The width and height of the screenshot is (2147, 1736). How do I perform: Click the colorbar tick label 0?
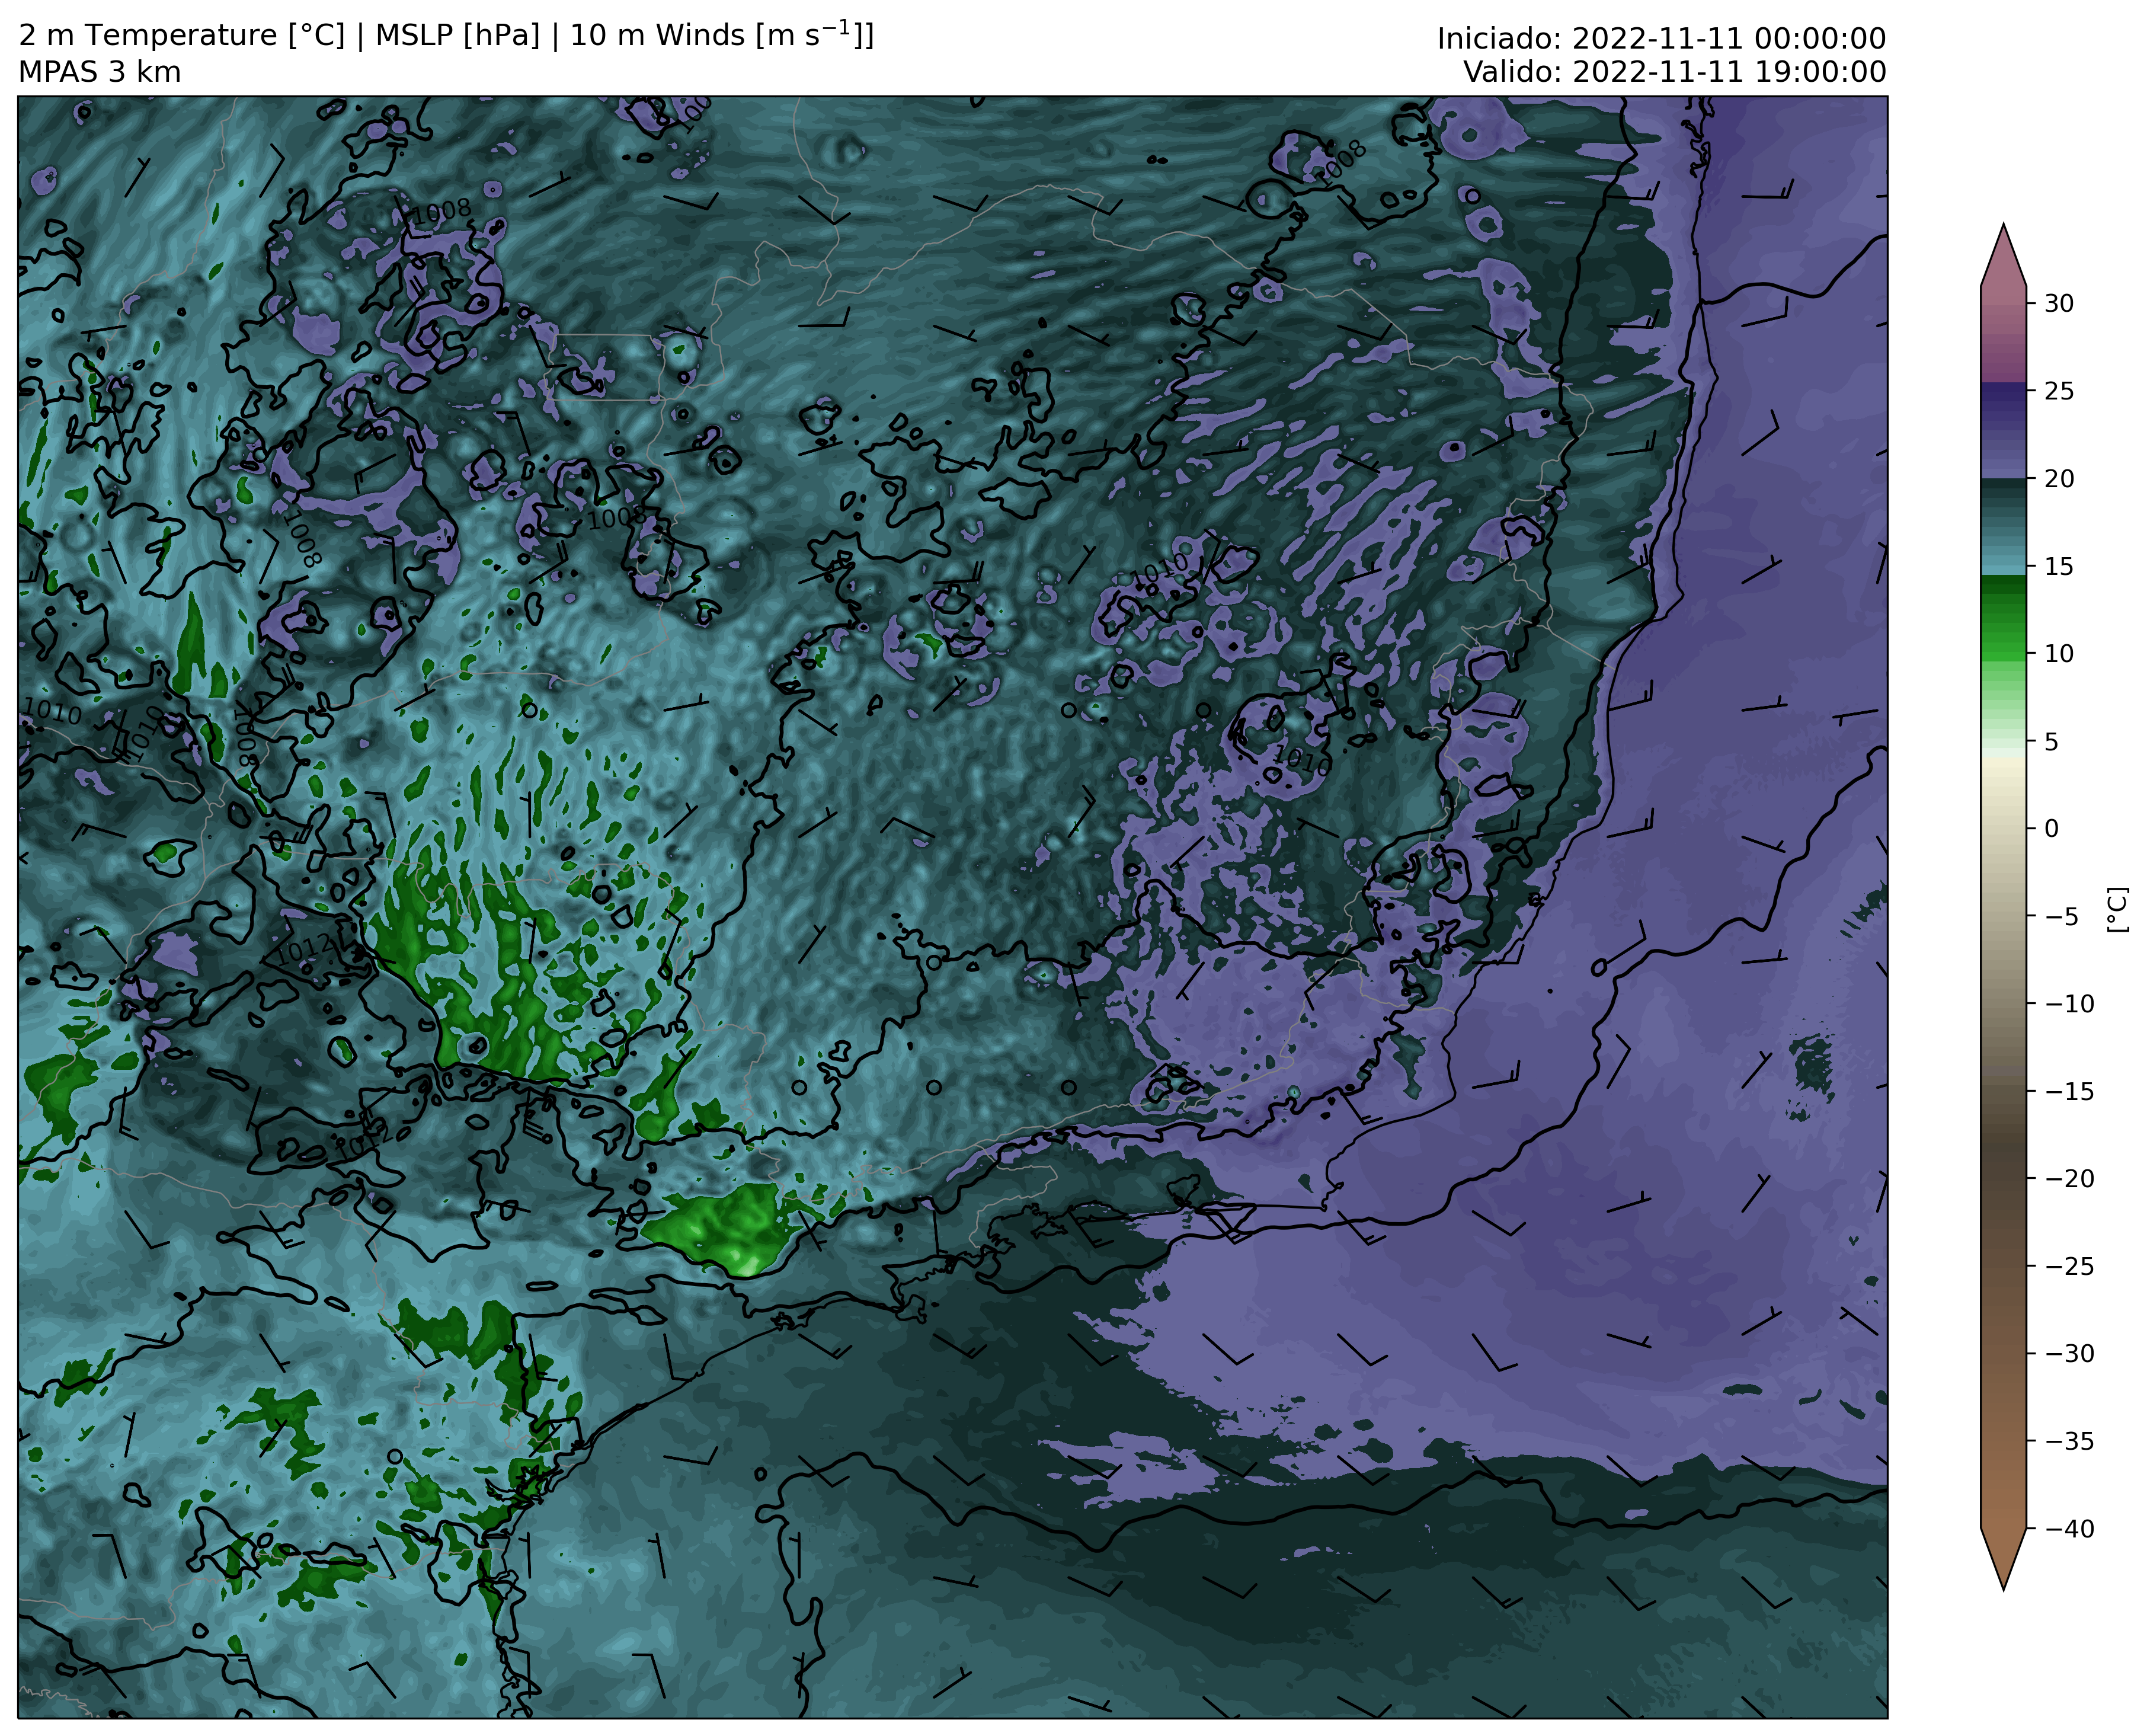pyautogui.click(x=2051, y=828)
